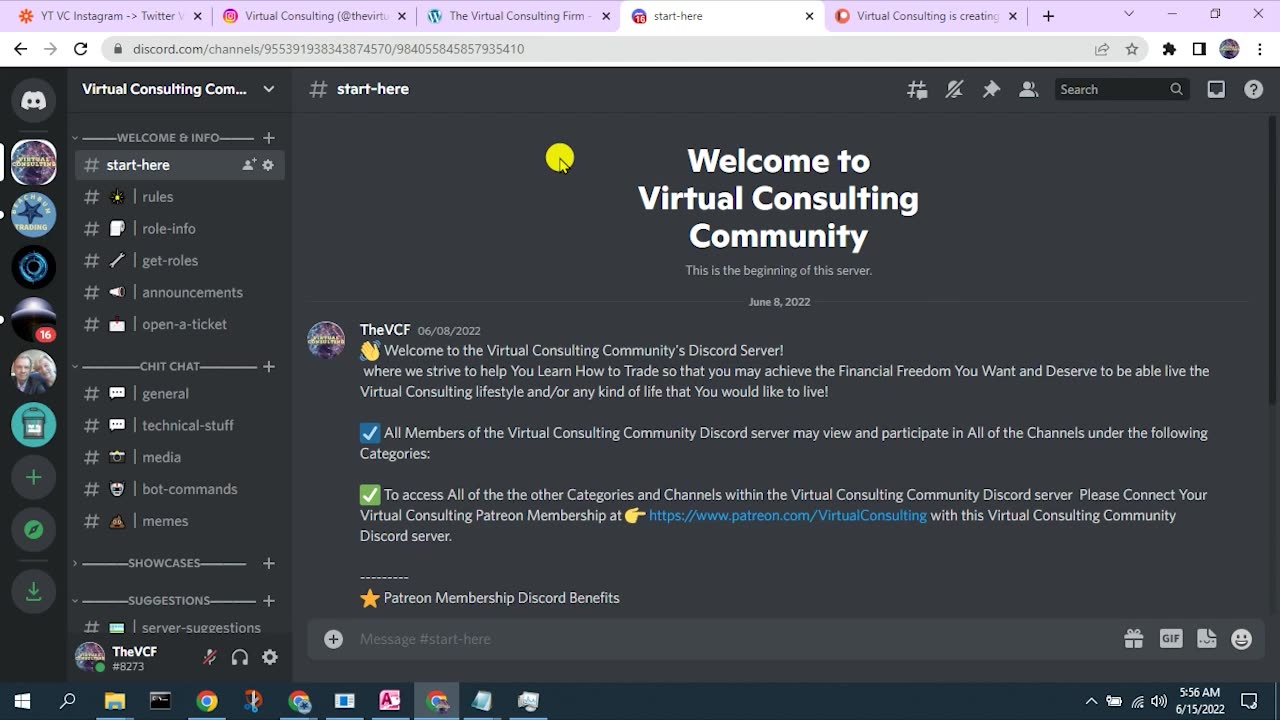Create channel in SHOWCASES plus
1280x720 pixels.
coord(268,564)
